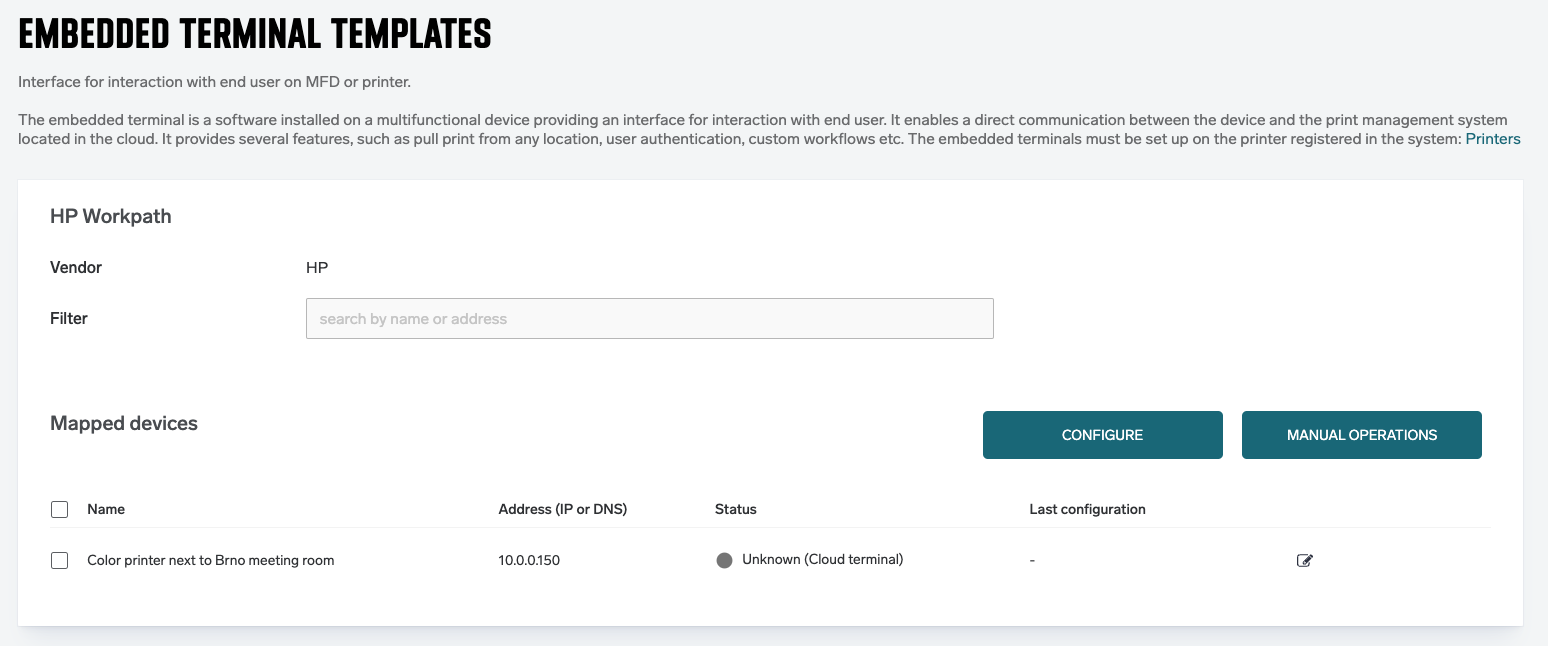1548x646 pixels.
Task: Follow the Printers link
Action: pyautogui.click(x=1492, y=139)
